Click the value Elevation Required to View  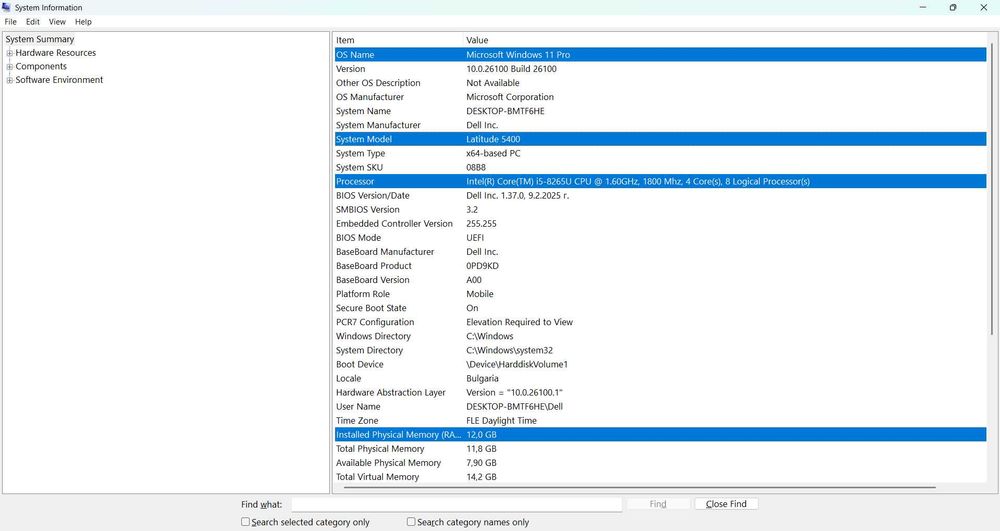point(519,322)
